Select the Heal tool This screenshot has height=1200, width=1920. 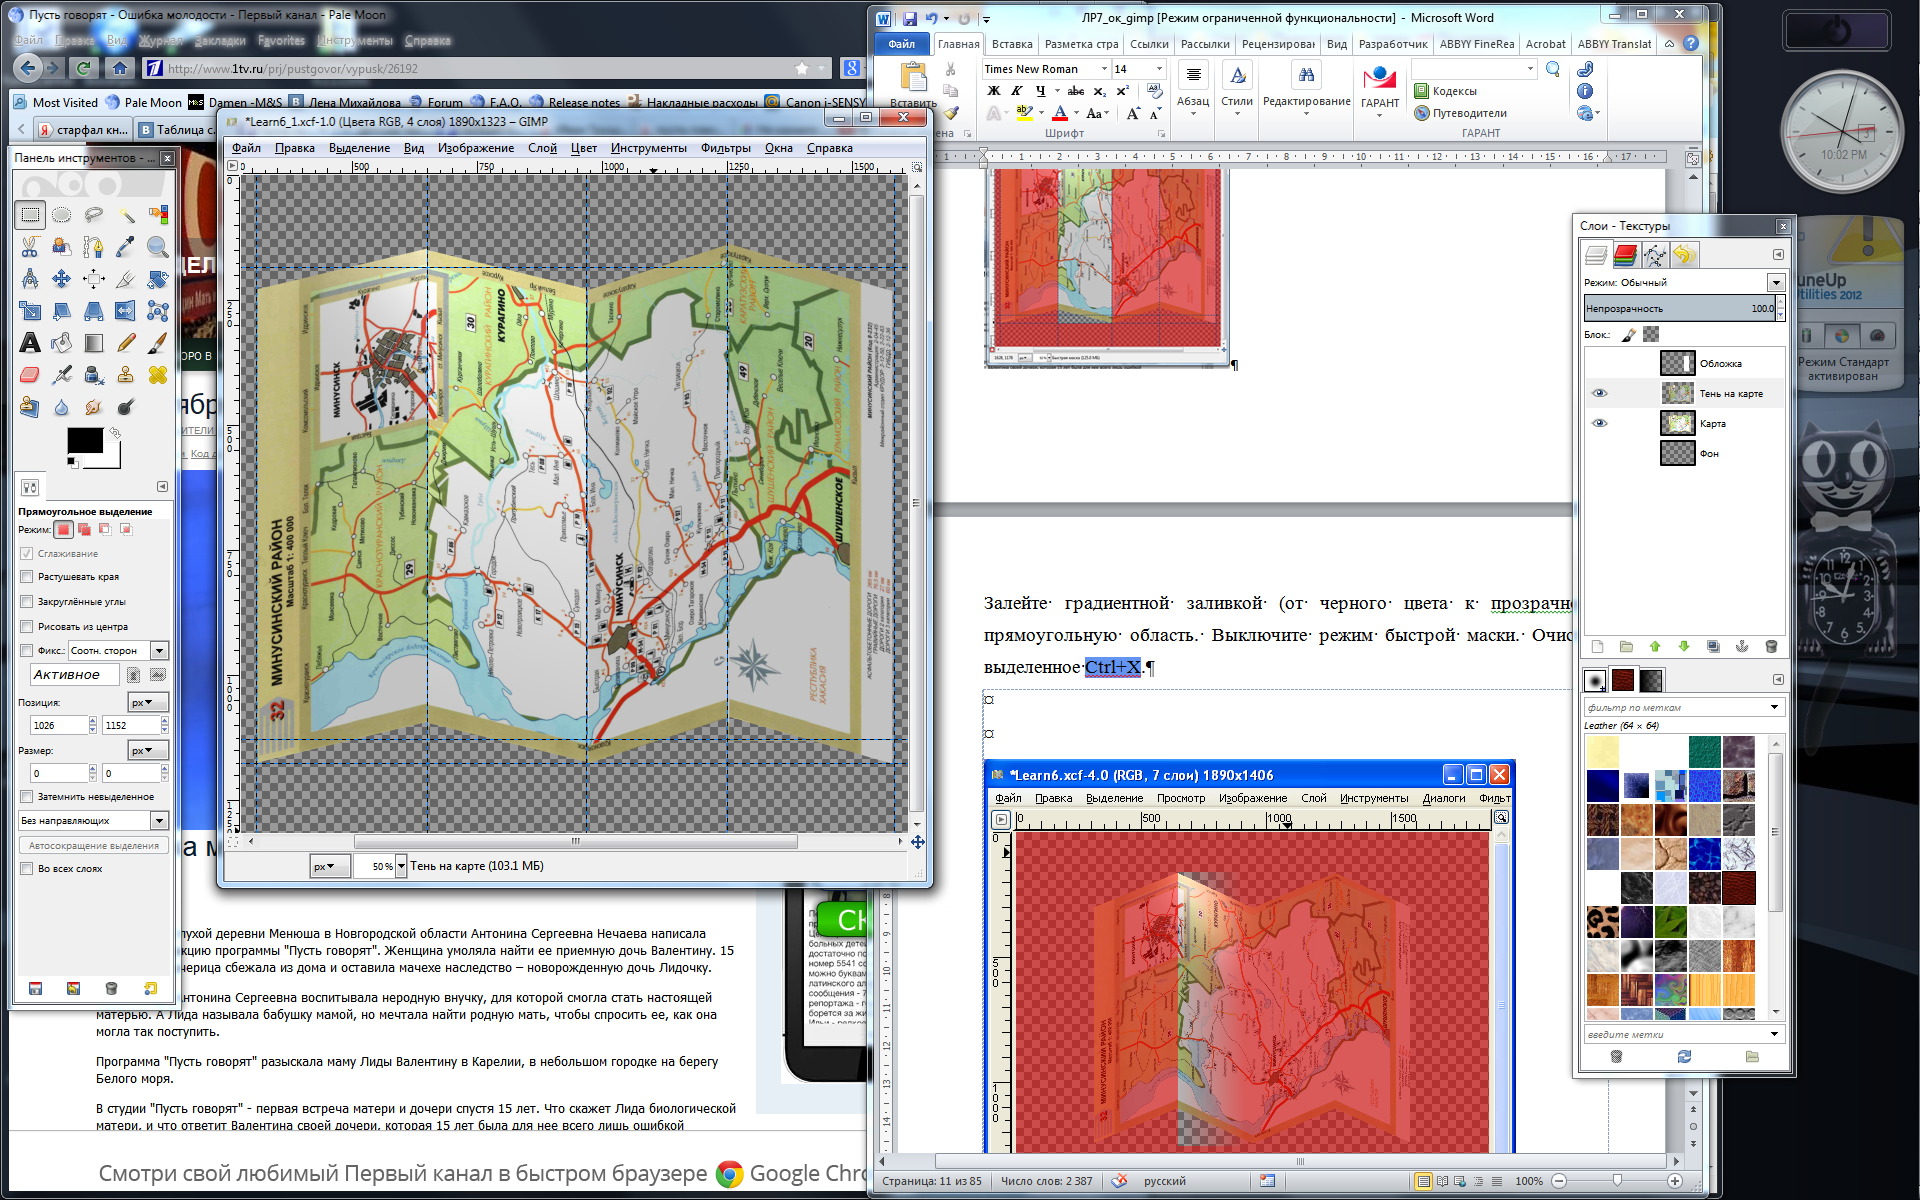pyautogui.click(x=158, y=375)
